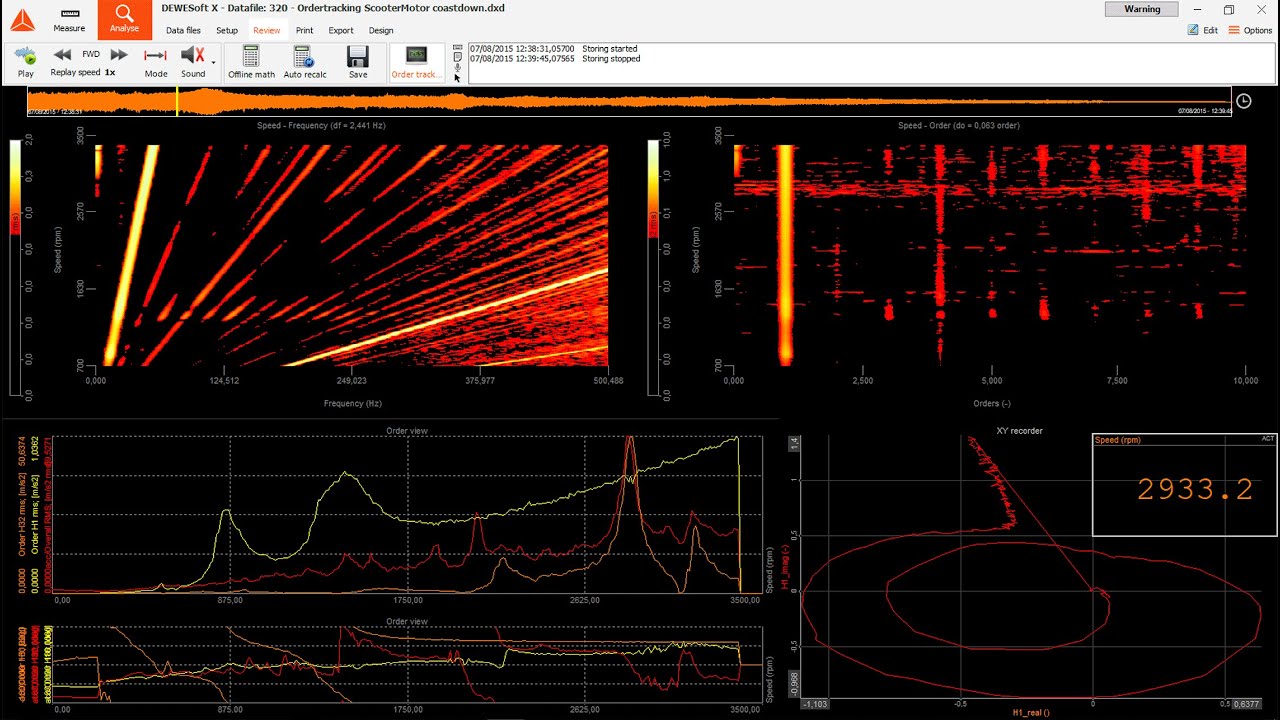Click the 'H1_real ()' axis label
Image resolution: width=1280 pixels, height=720 pixels.
pyautogui.click(x=1031, y=713)
